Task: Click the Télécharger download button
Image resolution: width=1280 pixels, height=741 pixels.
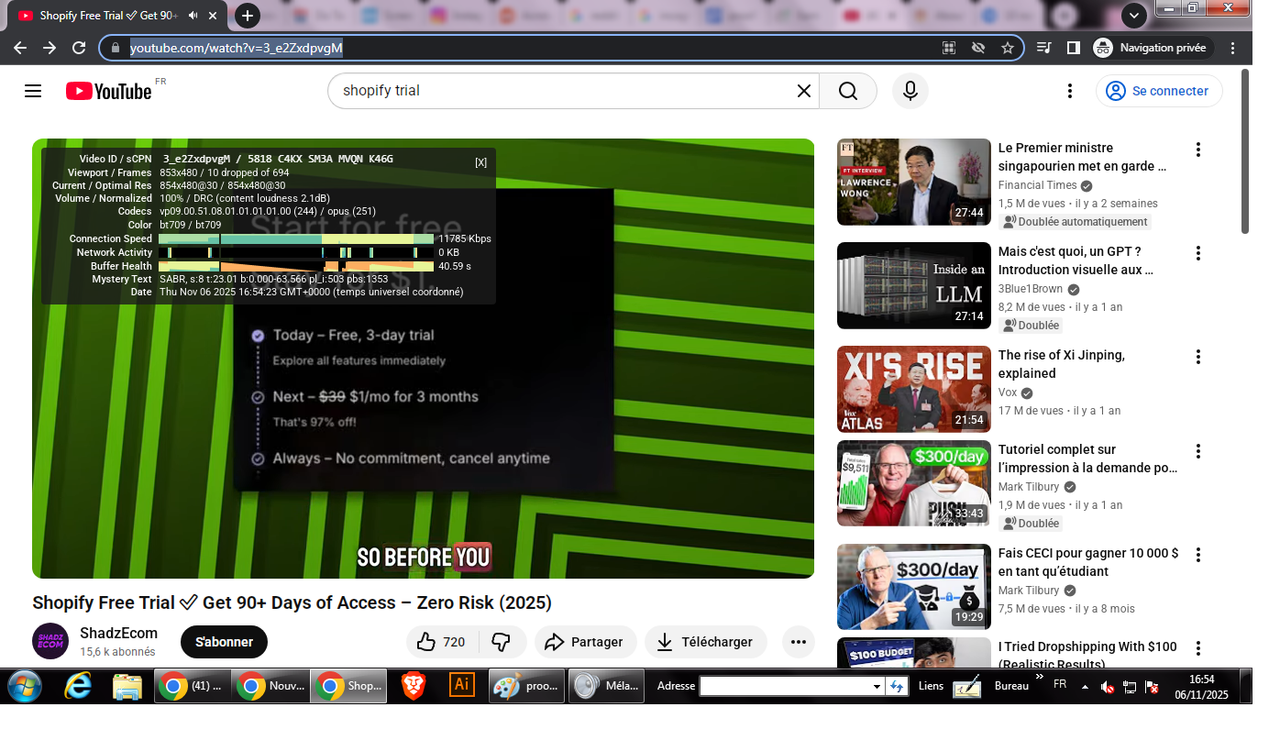Action: 705,642
